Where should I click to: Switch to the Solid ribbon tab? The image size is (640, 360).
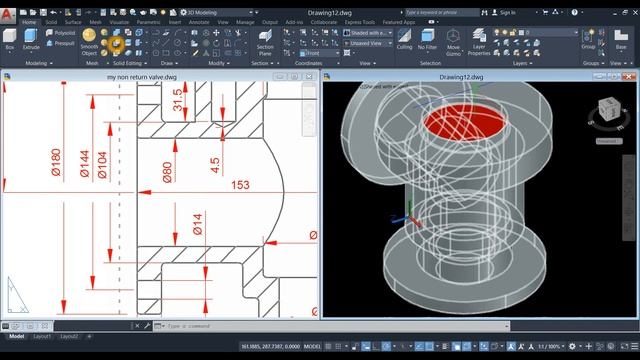[51, 22]
